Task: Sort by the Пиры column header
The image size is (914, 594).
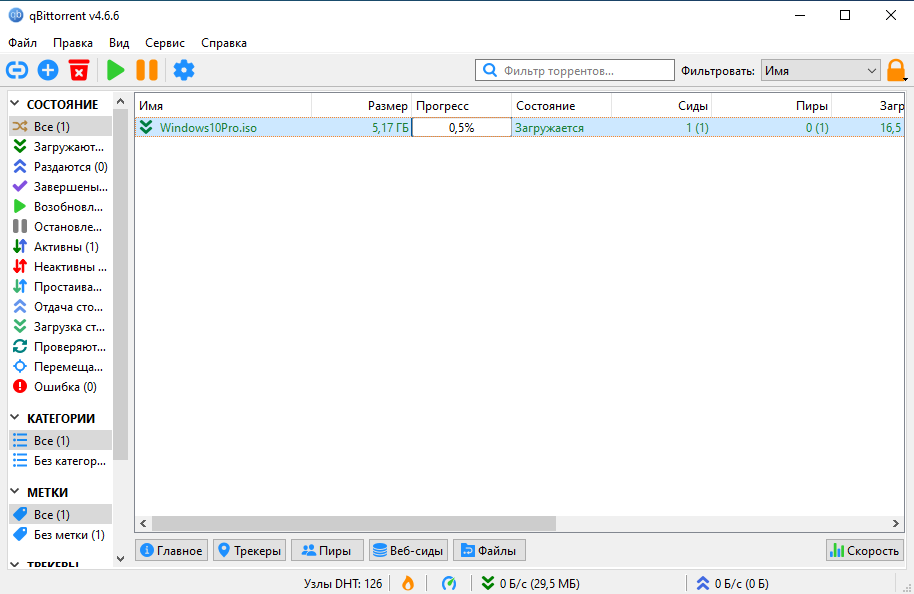Action: click(771, 106)
